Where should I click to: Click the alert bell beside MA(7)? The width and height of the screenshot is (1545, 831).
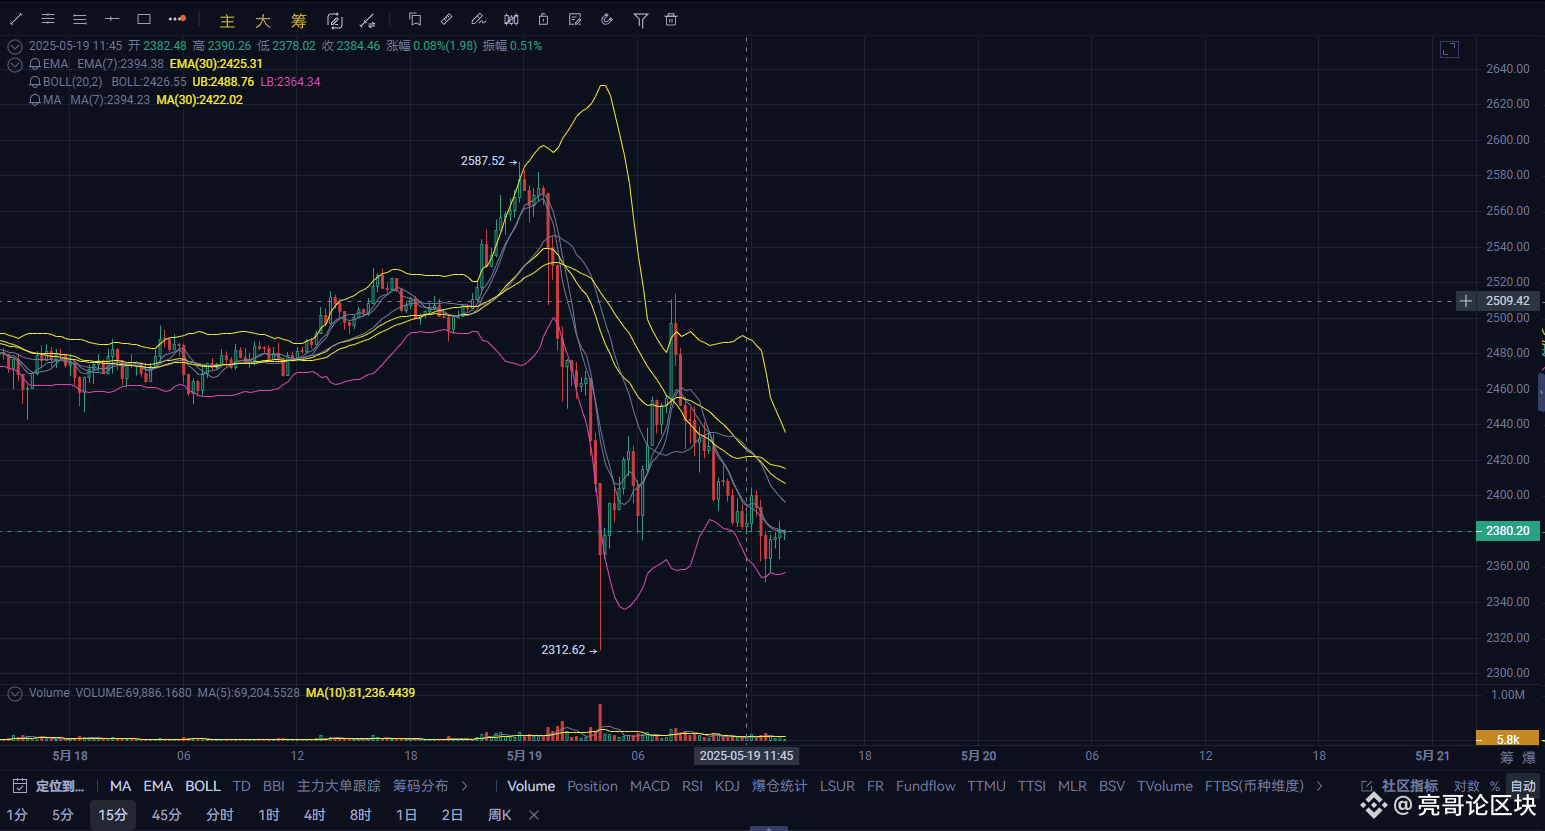[35, 100]
